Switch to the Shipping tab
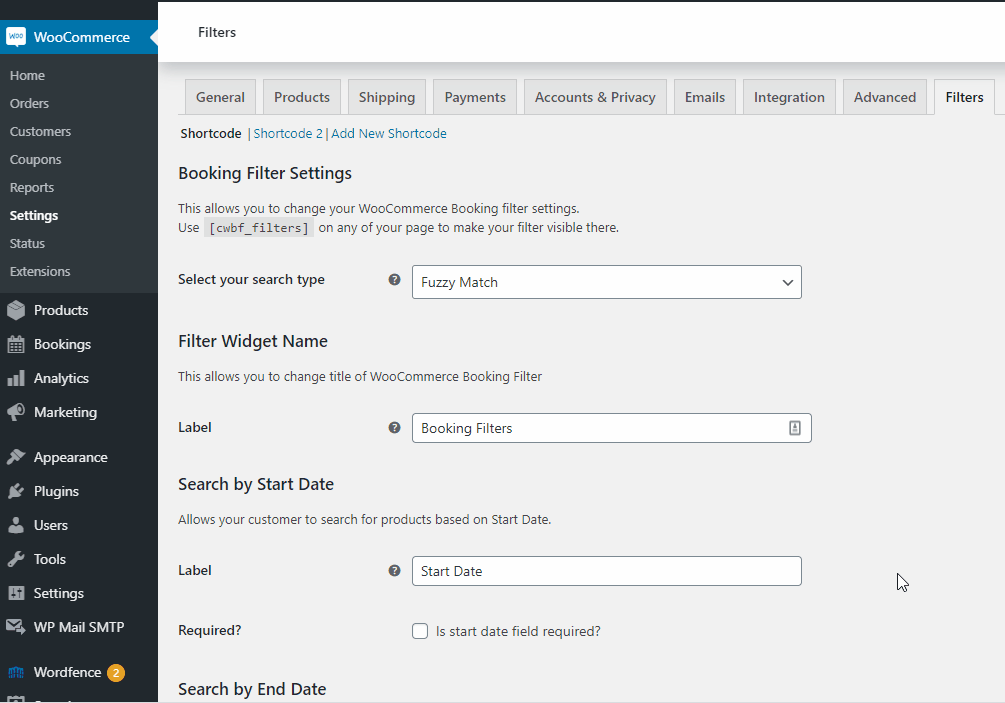Viewport: 1005px width, 703px height. [387, 97]
